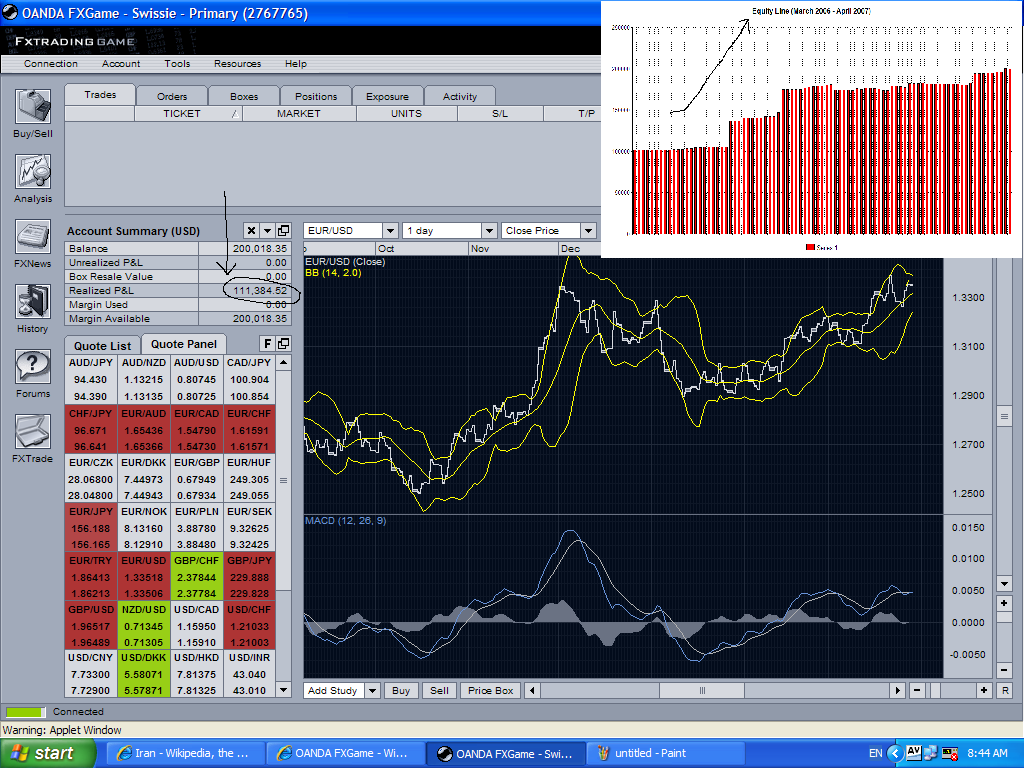This screenshot has height=768, width=1024.
Task: Click the R reset button below chart
Action: coord(1004,690)
